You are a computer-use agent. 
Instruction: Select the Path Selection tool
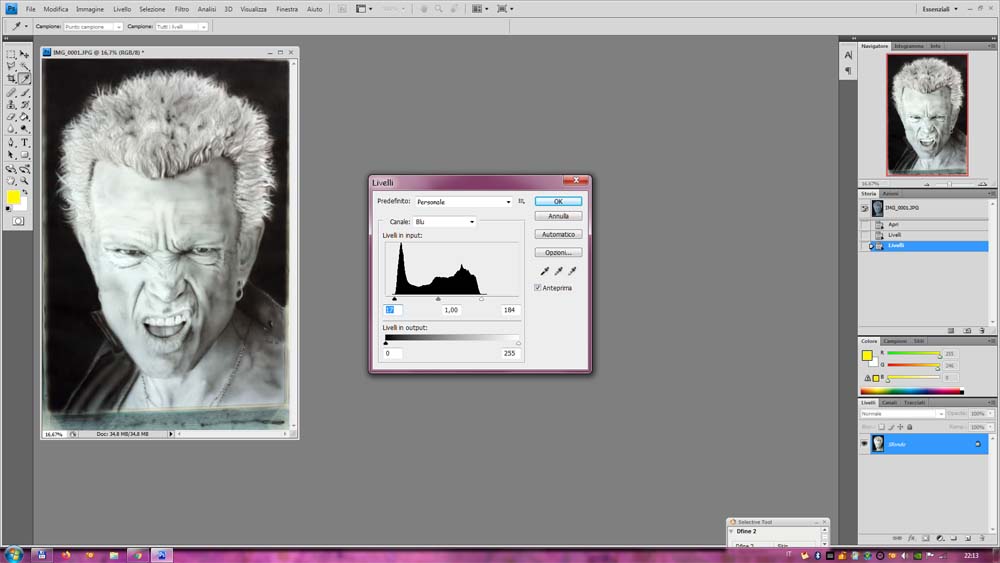click(x=11, y=155)
